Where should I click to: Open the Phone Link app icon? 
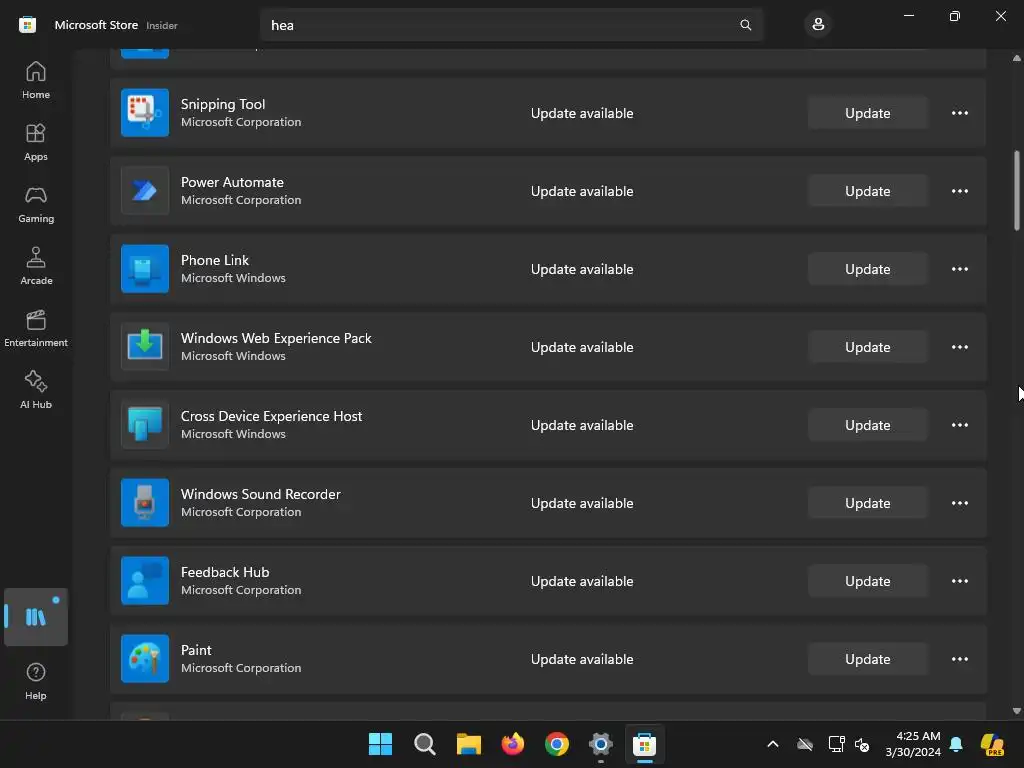(145, 268)
